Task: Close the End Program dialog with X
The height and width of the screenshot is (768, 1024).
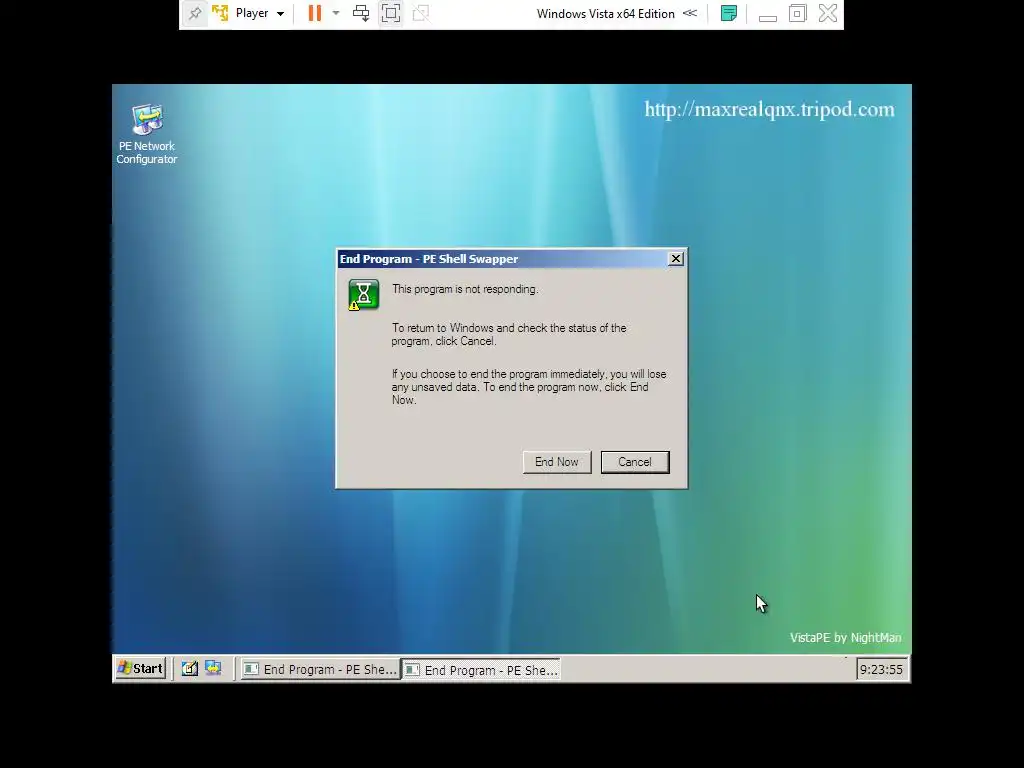Action: (x=676, y=259)
